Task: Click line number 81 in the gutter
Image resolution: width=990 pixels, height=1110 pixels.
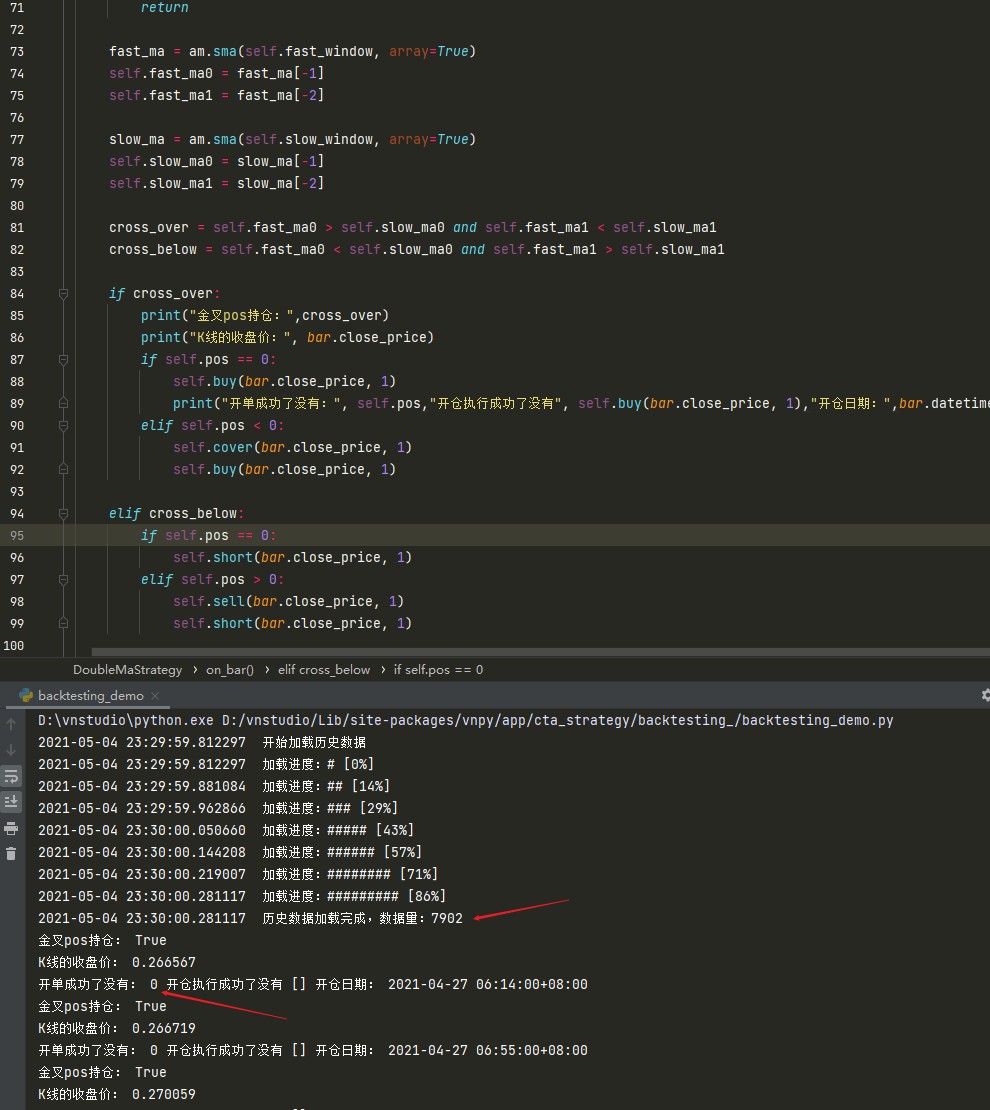Action: point(17,228)
